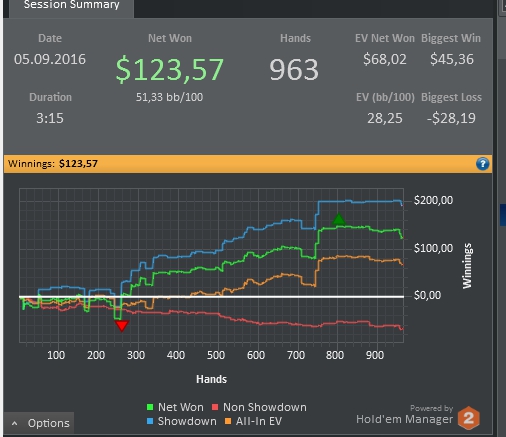Image resolution: width=506 pixels, height=437 pixels.
Task: Click the $200,00 axis label
Action: (x=433, y=200)
